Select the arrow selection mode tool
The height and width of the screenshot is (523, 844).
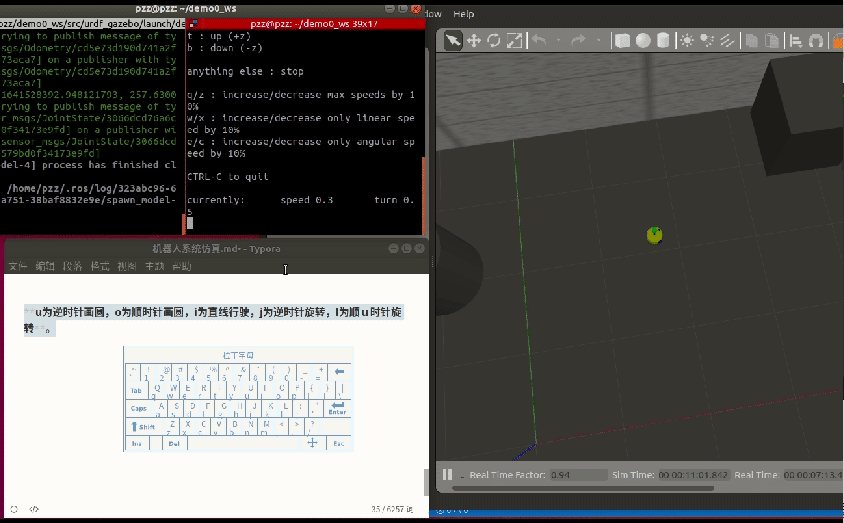[453, 40]
